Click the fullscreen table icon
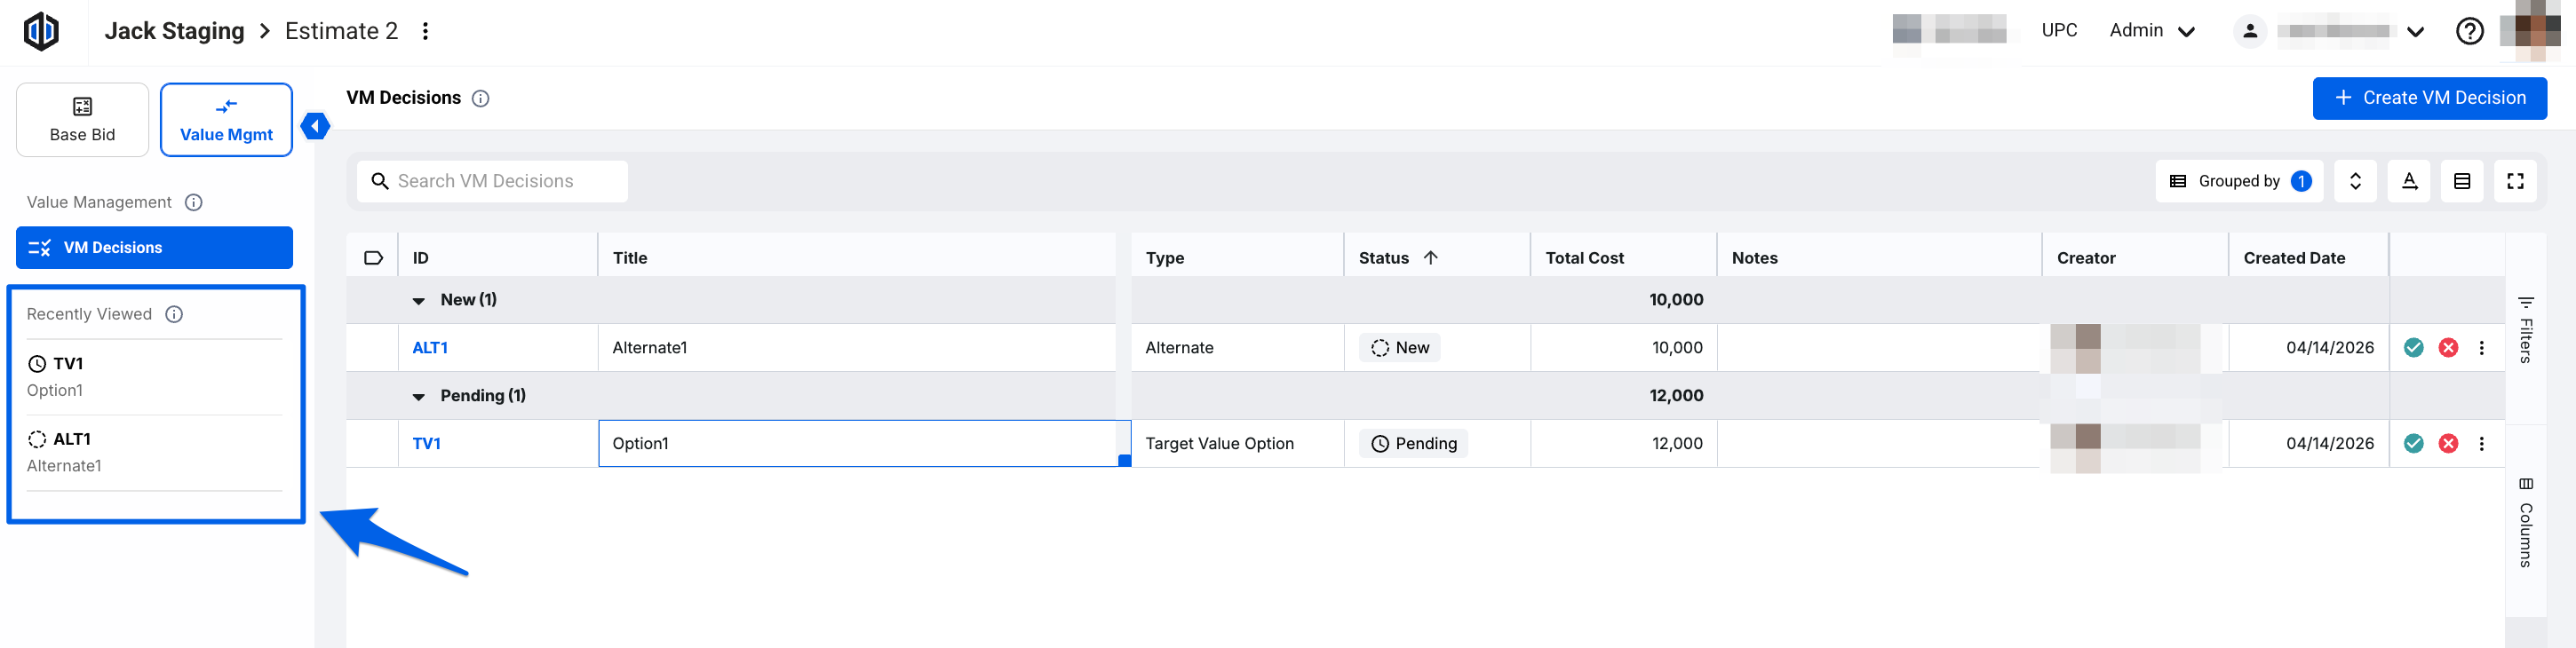The image size is (2576, 648). click(x=2515, y=181)
